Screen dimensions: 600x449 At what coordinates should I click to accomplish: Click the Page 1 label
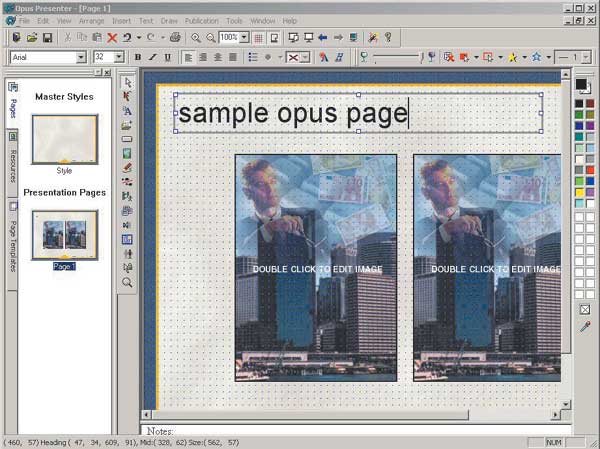pyautogui.click(x=64, y=266)
